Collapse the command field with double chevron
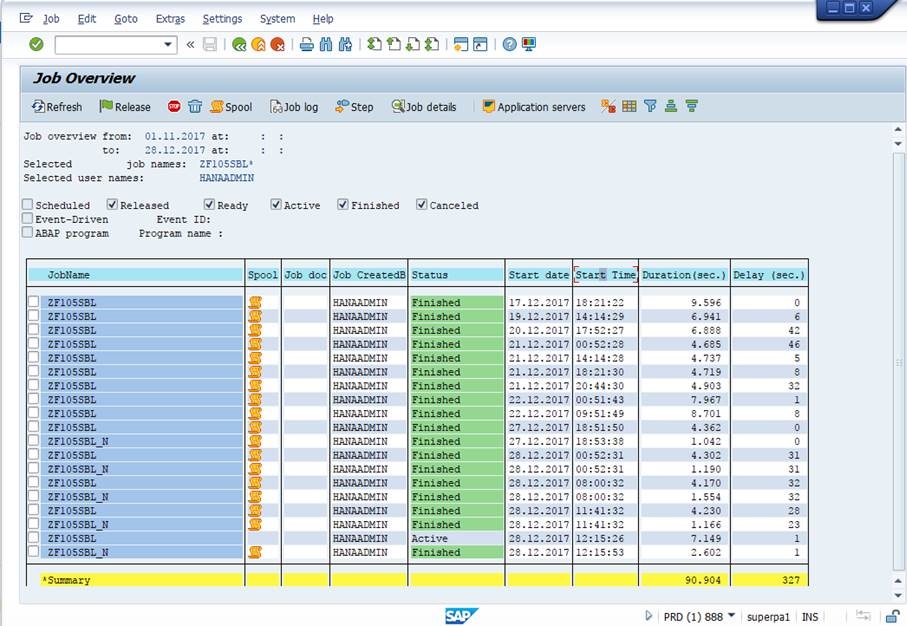This screenshot has width=907, height=626. (x=190, y=45)
